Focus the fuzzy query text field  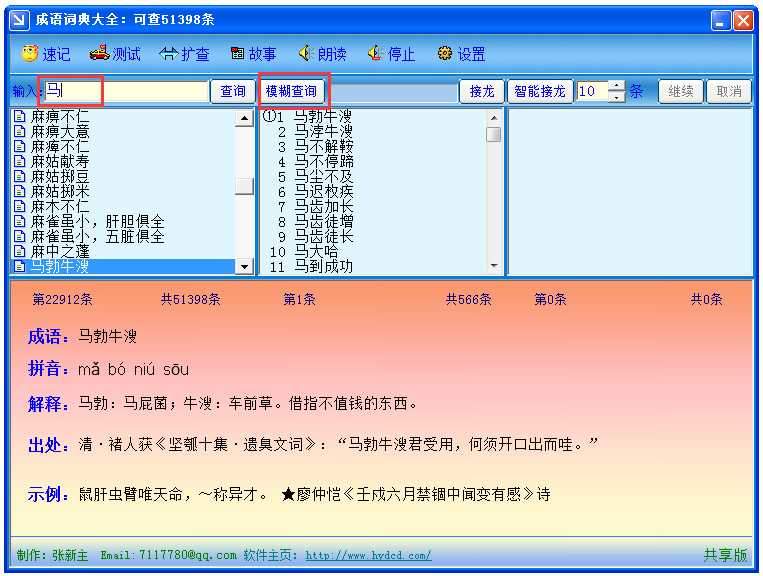coord(393,91)
